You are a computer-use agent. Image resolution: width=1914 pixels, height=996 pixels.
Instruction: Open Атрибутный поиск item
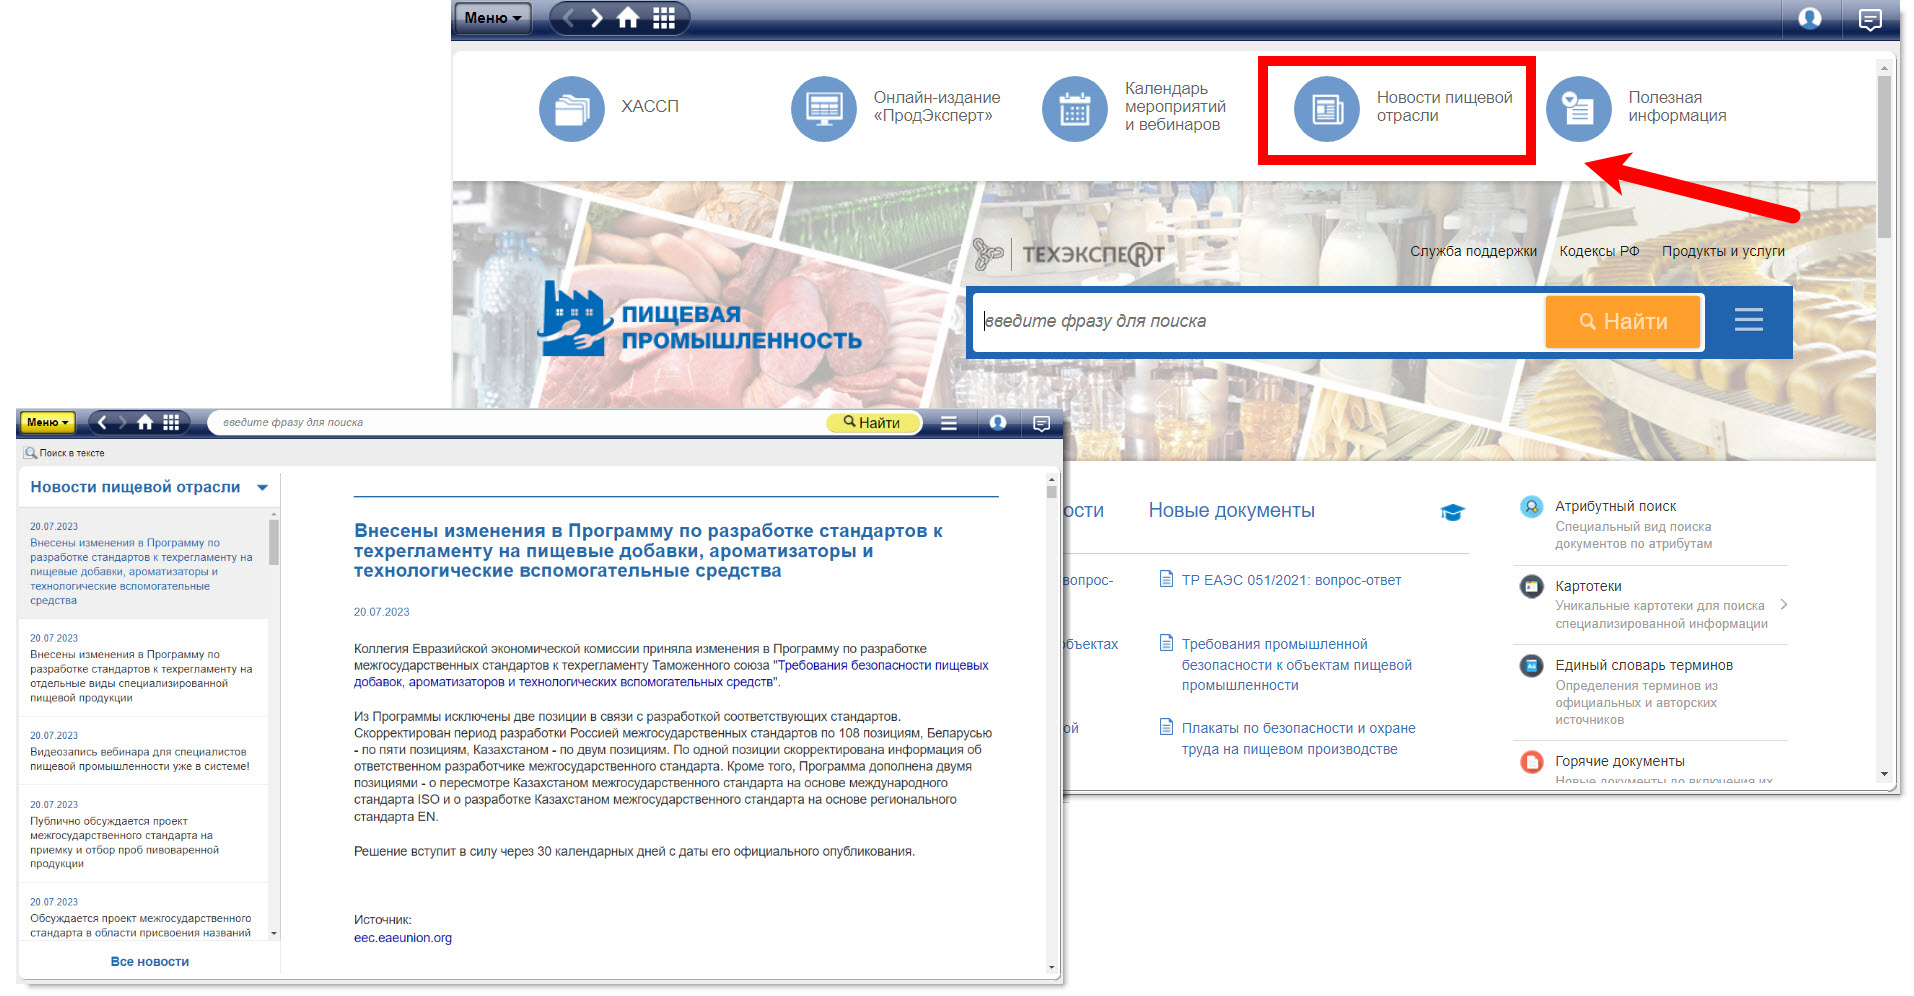click(x=1615, y=507)
